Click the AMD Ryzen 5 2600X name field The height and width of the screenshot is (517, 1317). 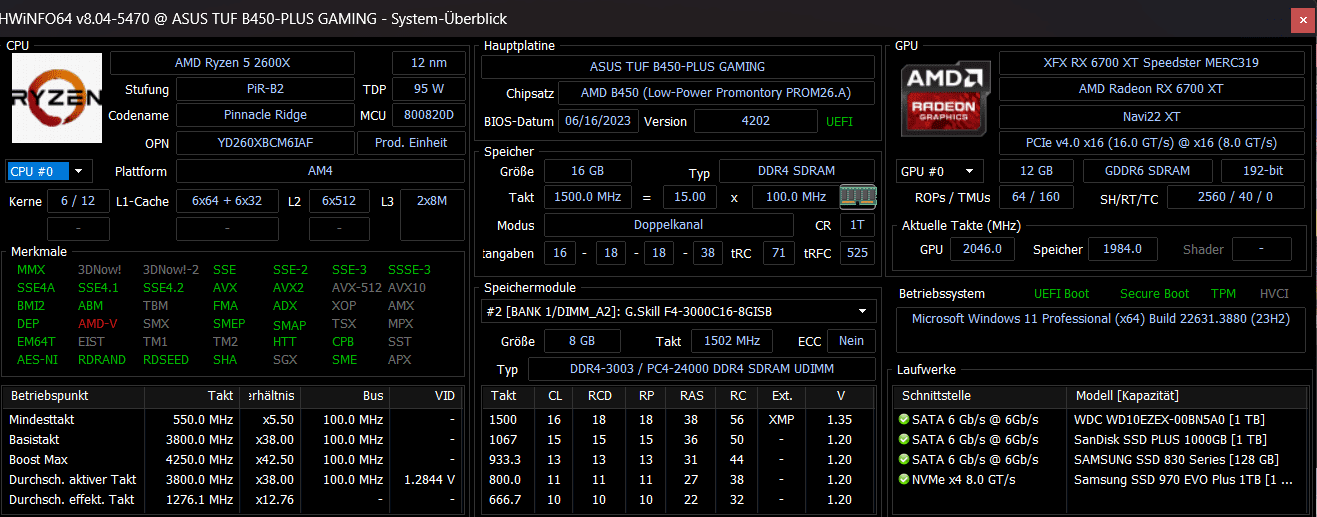click(232, 63)
